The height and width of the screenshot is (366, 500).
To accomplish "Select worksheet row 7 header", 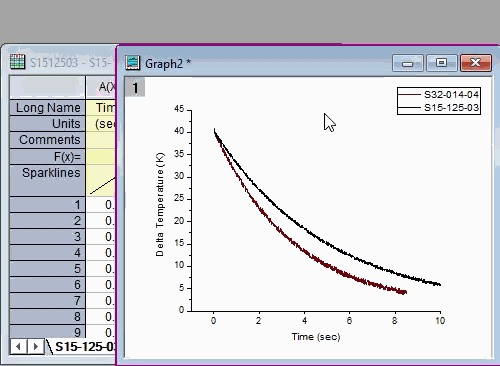I will [47, 301].
